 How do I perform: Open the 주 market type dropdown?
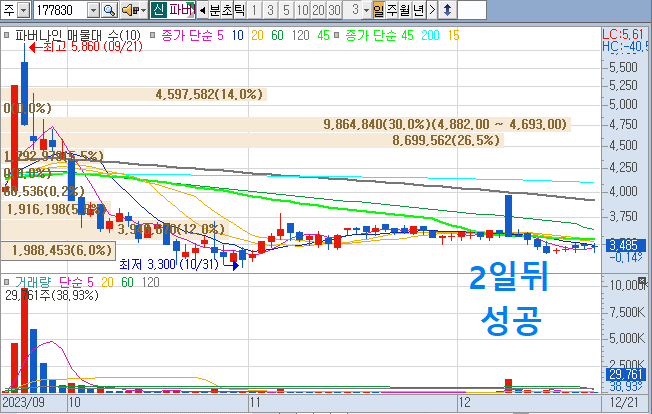point(24,10)
